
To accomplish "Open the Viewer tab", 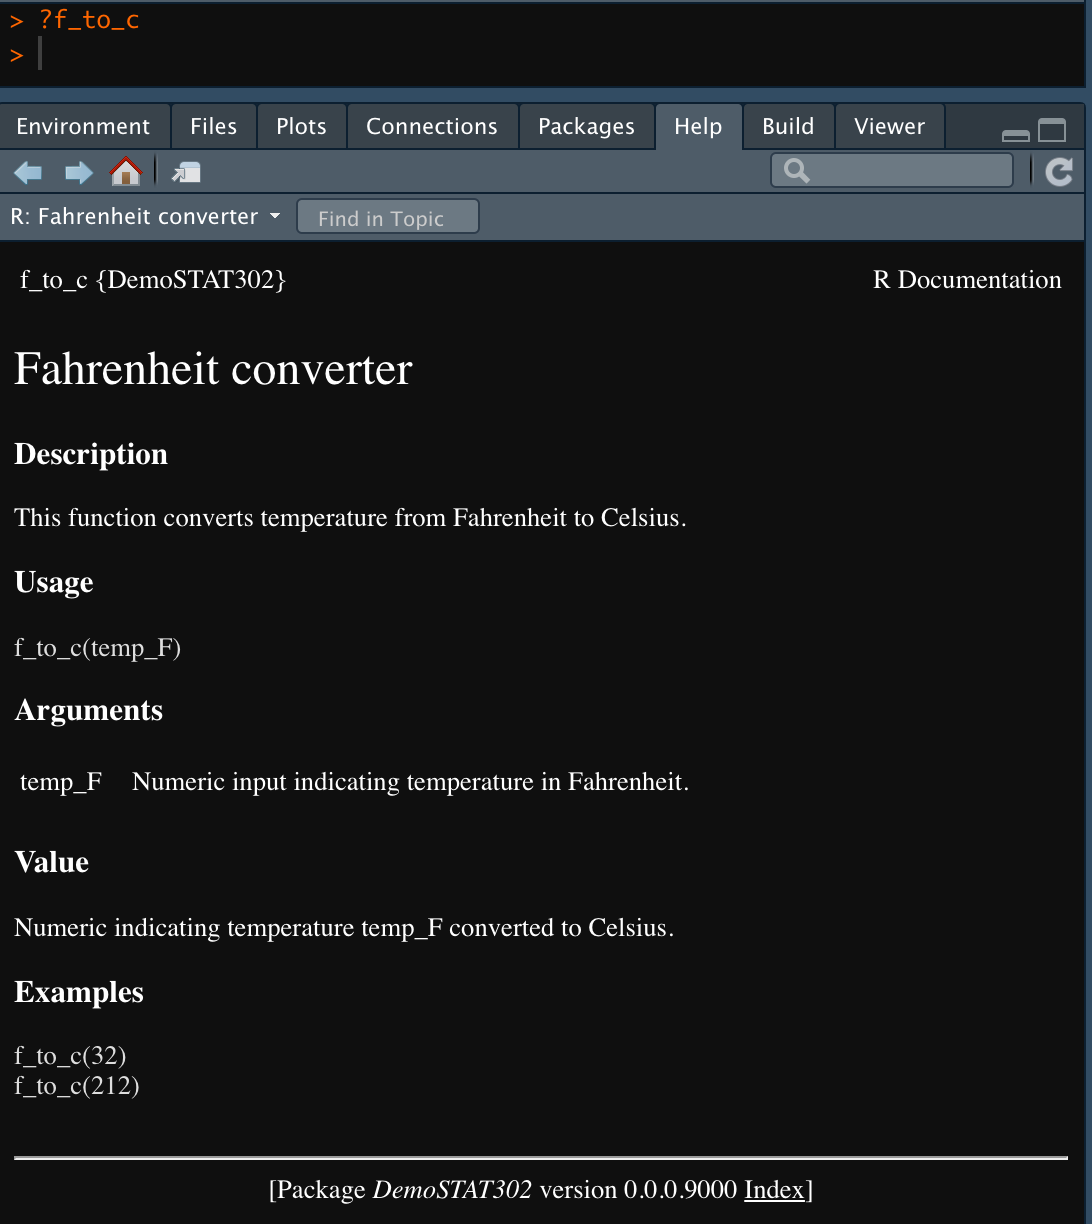I will (x=889, y=127).
